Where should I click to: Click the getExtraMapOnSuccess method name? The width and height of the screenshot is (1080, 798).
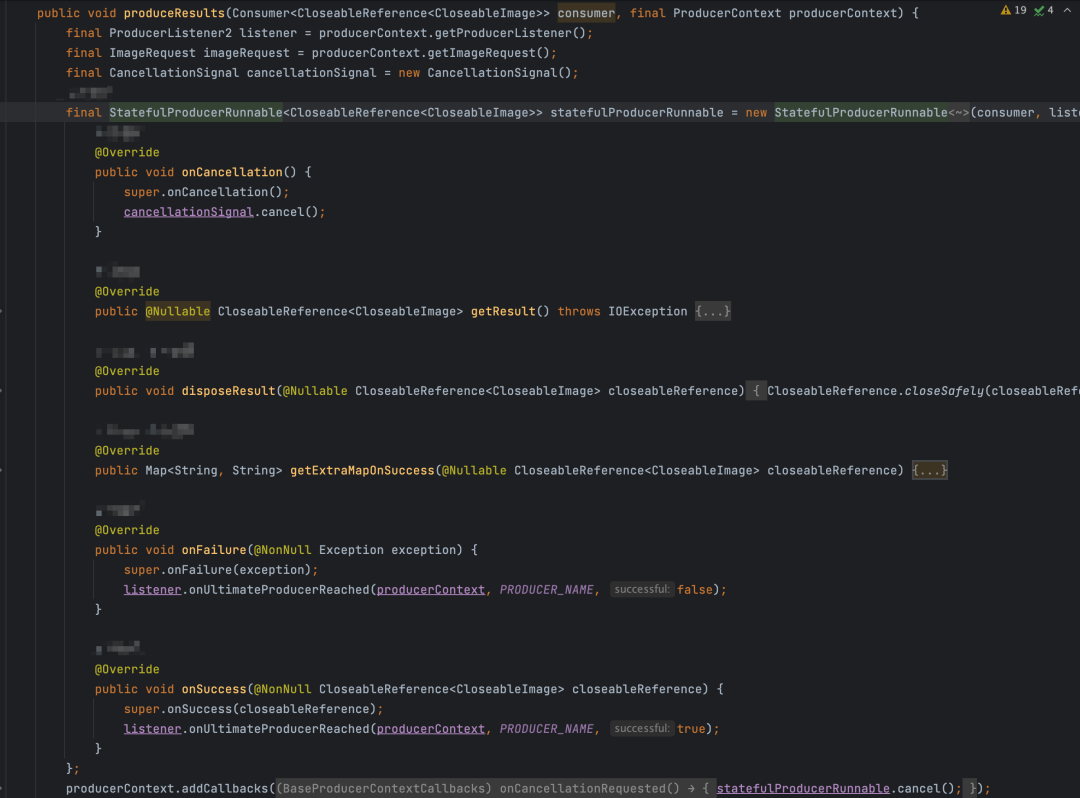pos(362,470)
